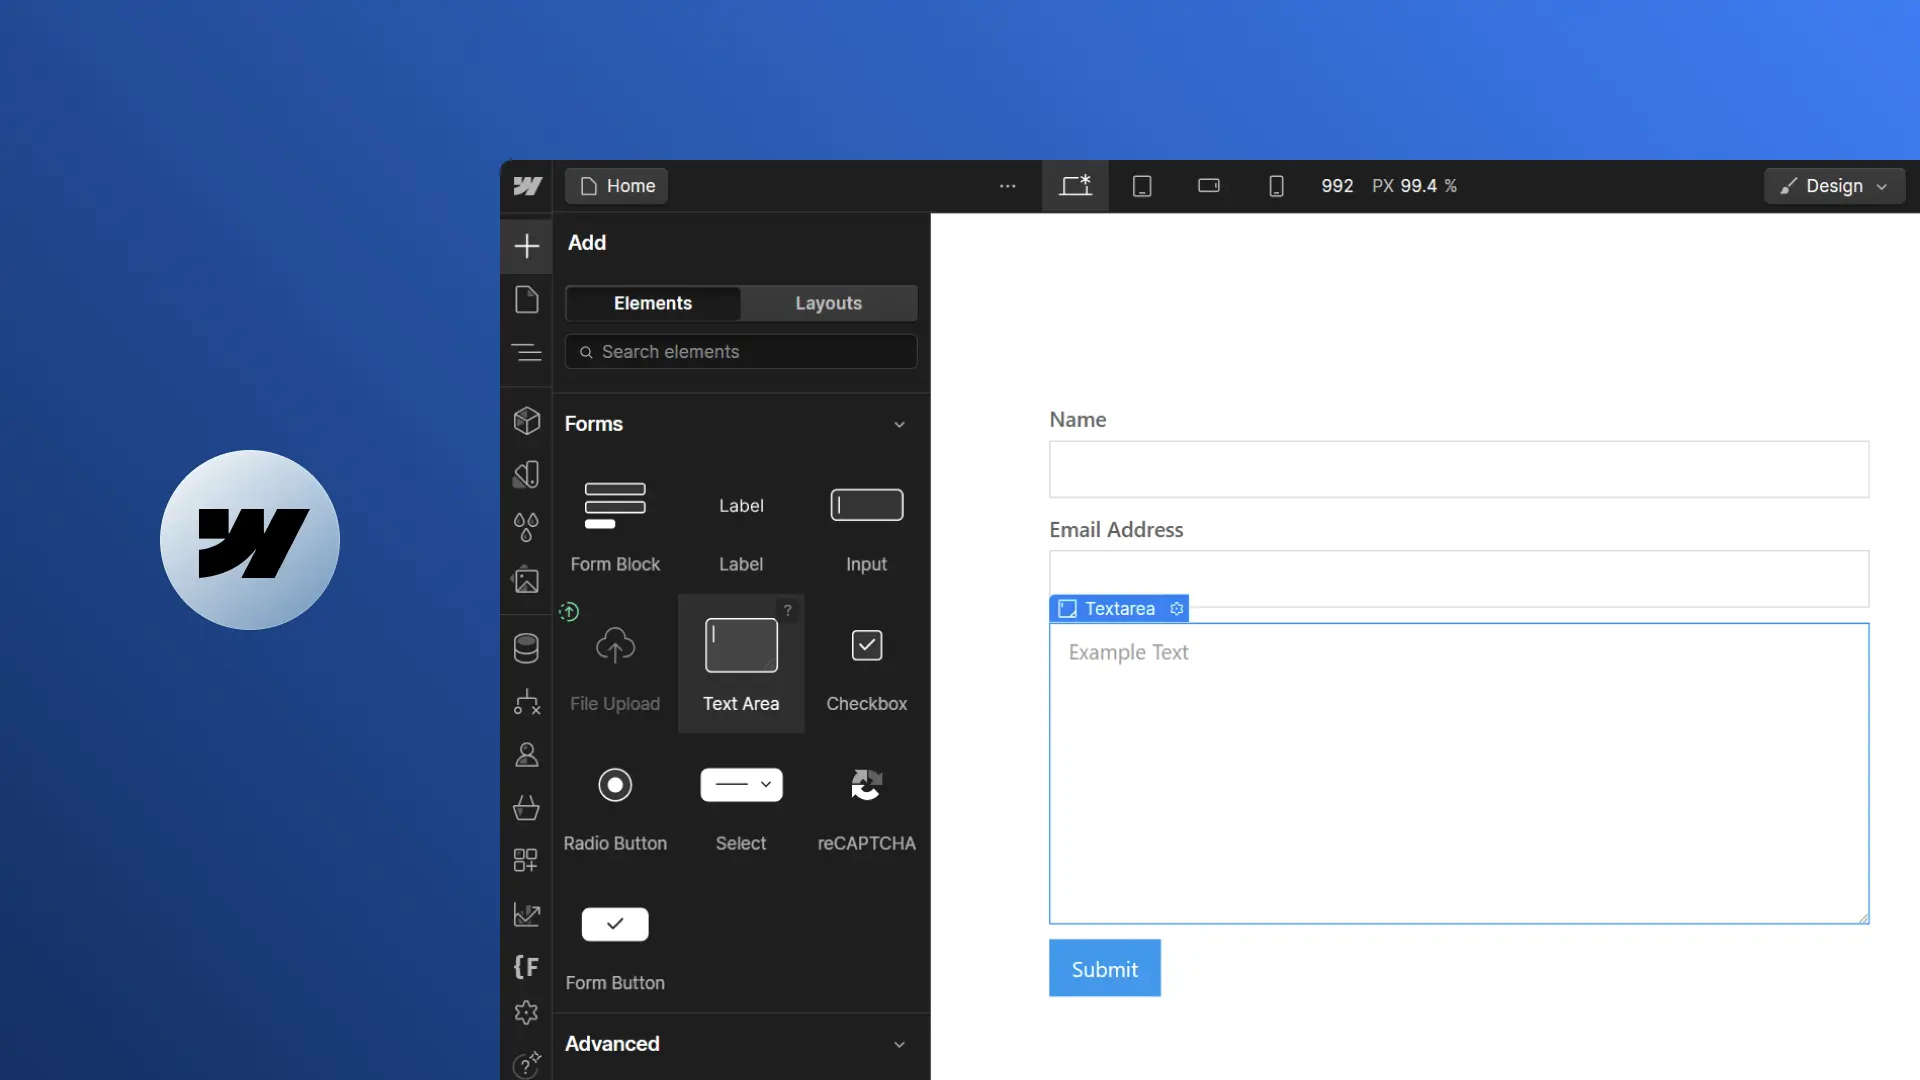The image size is (1920, 1080).
Task: Open the Logic flows icon
Action: pos(527,702)
